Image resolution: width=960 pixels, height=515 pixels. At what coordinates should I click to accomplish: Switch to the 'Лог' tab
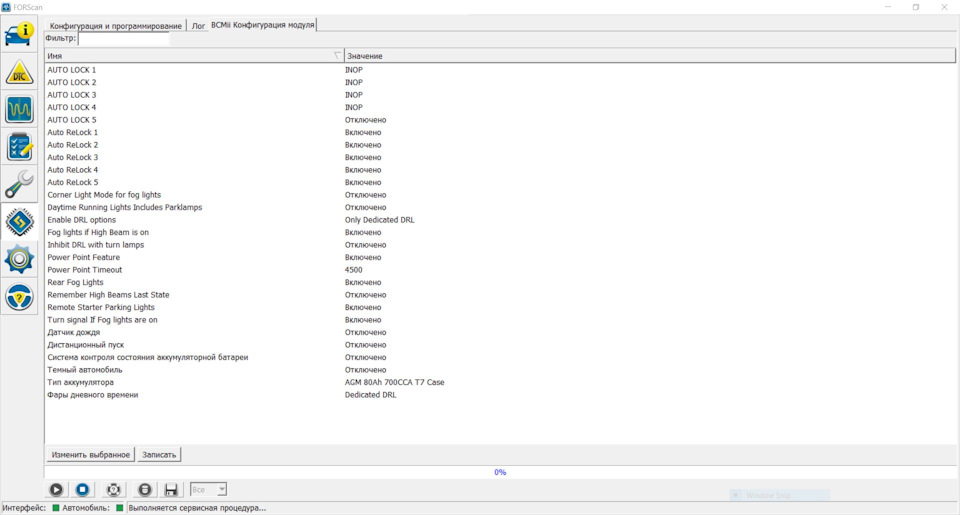point(198,26)
